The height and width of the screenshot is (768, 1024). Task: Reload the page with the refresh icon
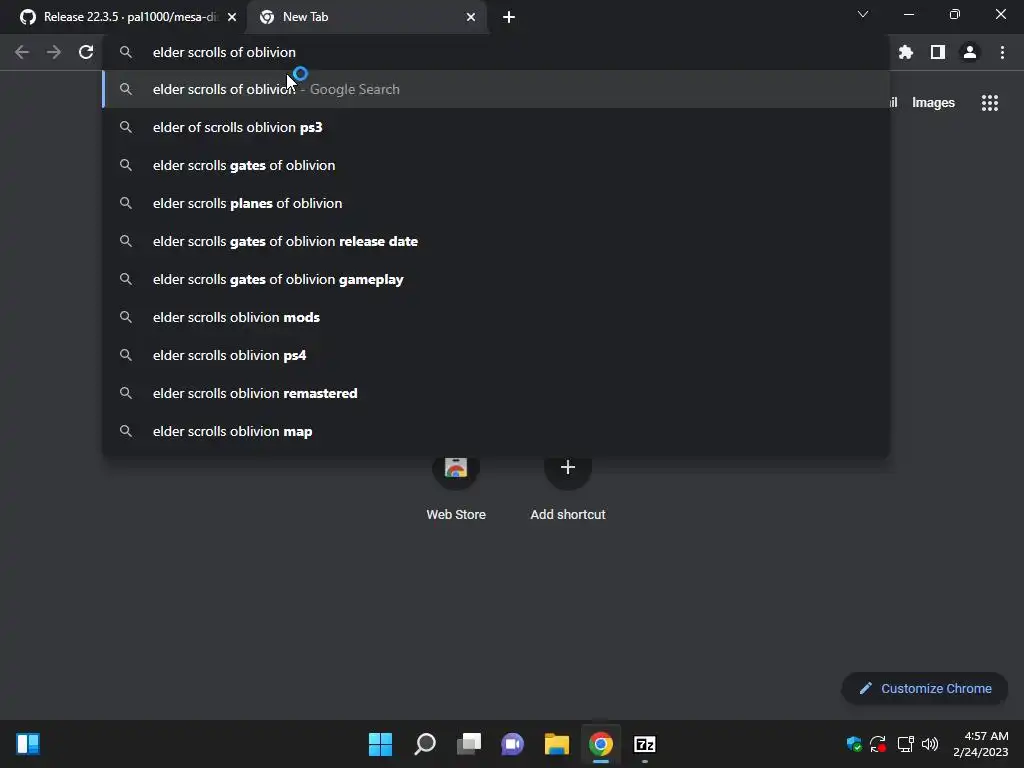[x=86, y=52]
